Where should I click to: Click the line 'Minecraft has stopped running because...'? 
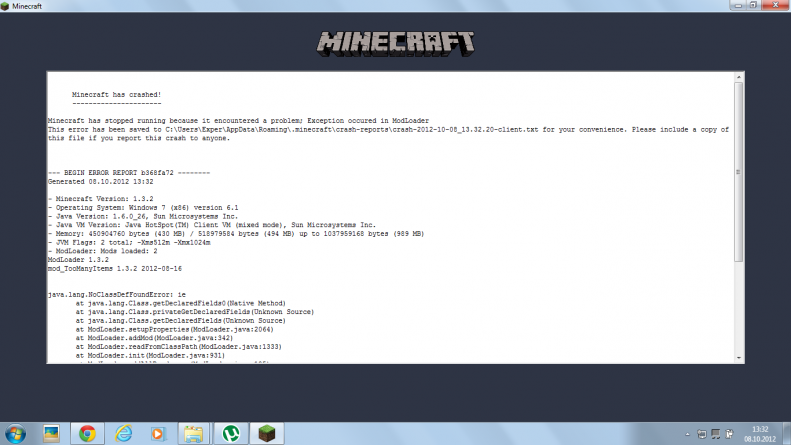point(238,121)
